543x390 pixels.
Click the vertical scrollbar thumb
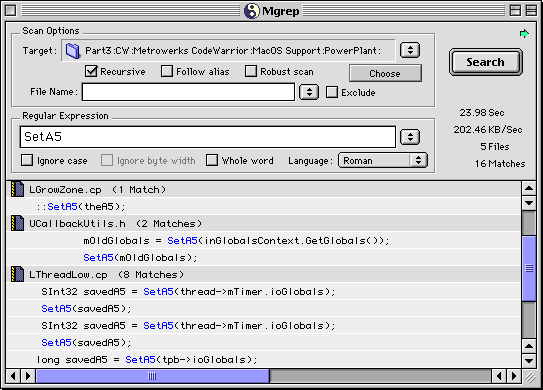pyautogui.click(x=529, y=268)
